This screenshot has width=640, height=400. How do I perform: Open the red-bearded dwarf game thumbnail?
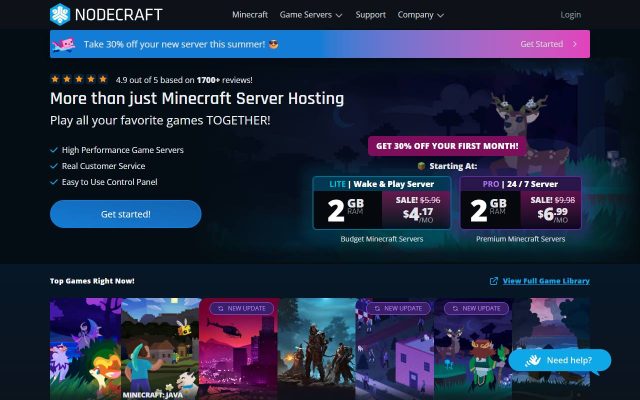tap(473, 349)
